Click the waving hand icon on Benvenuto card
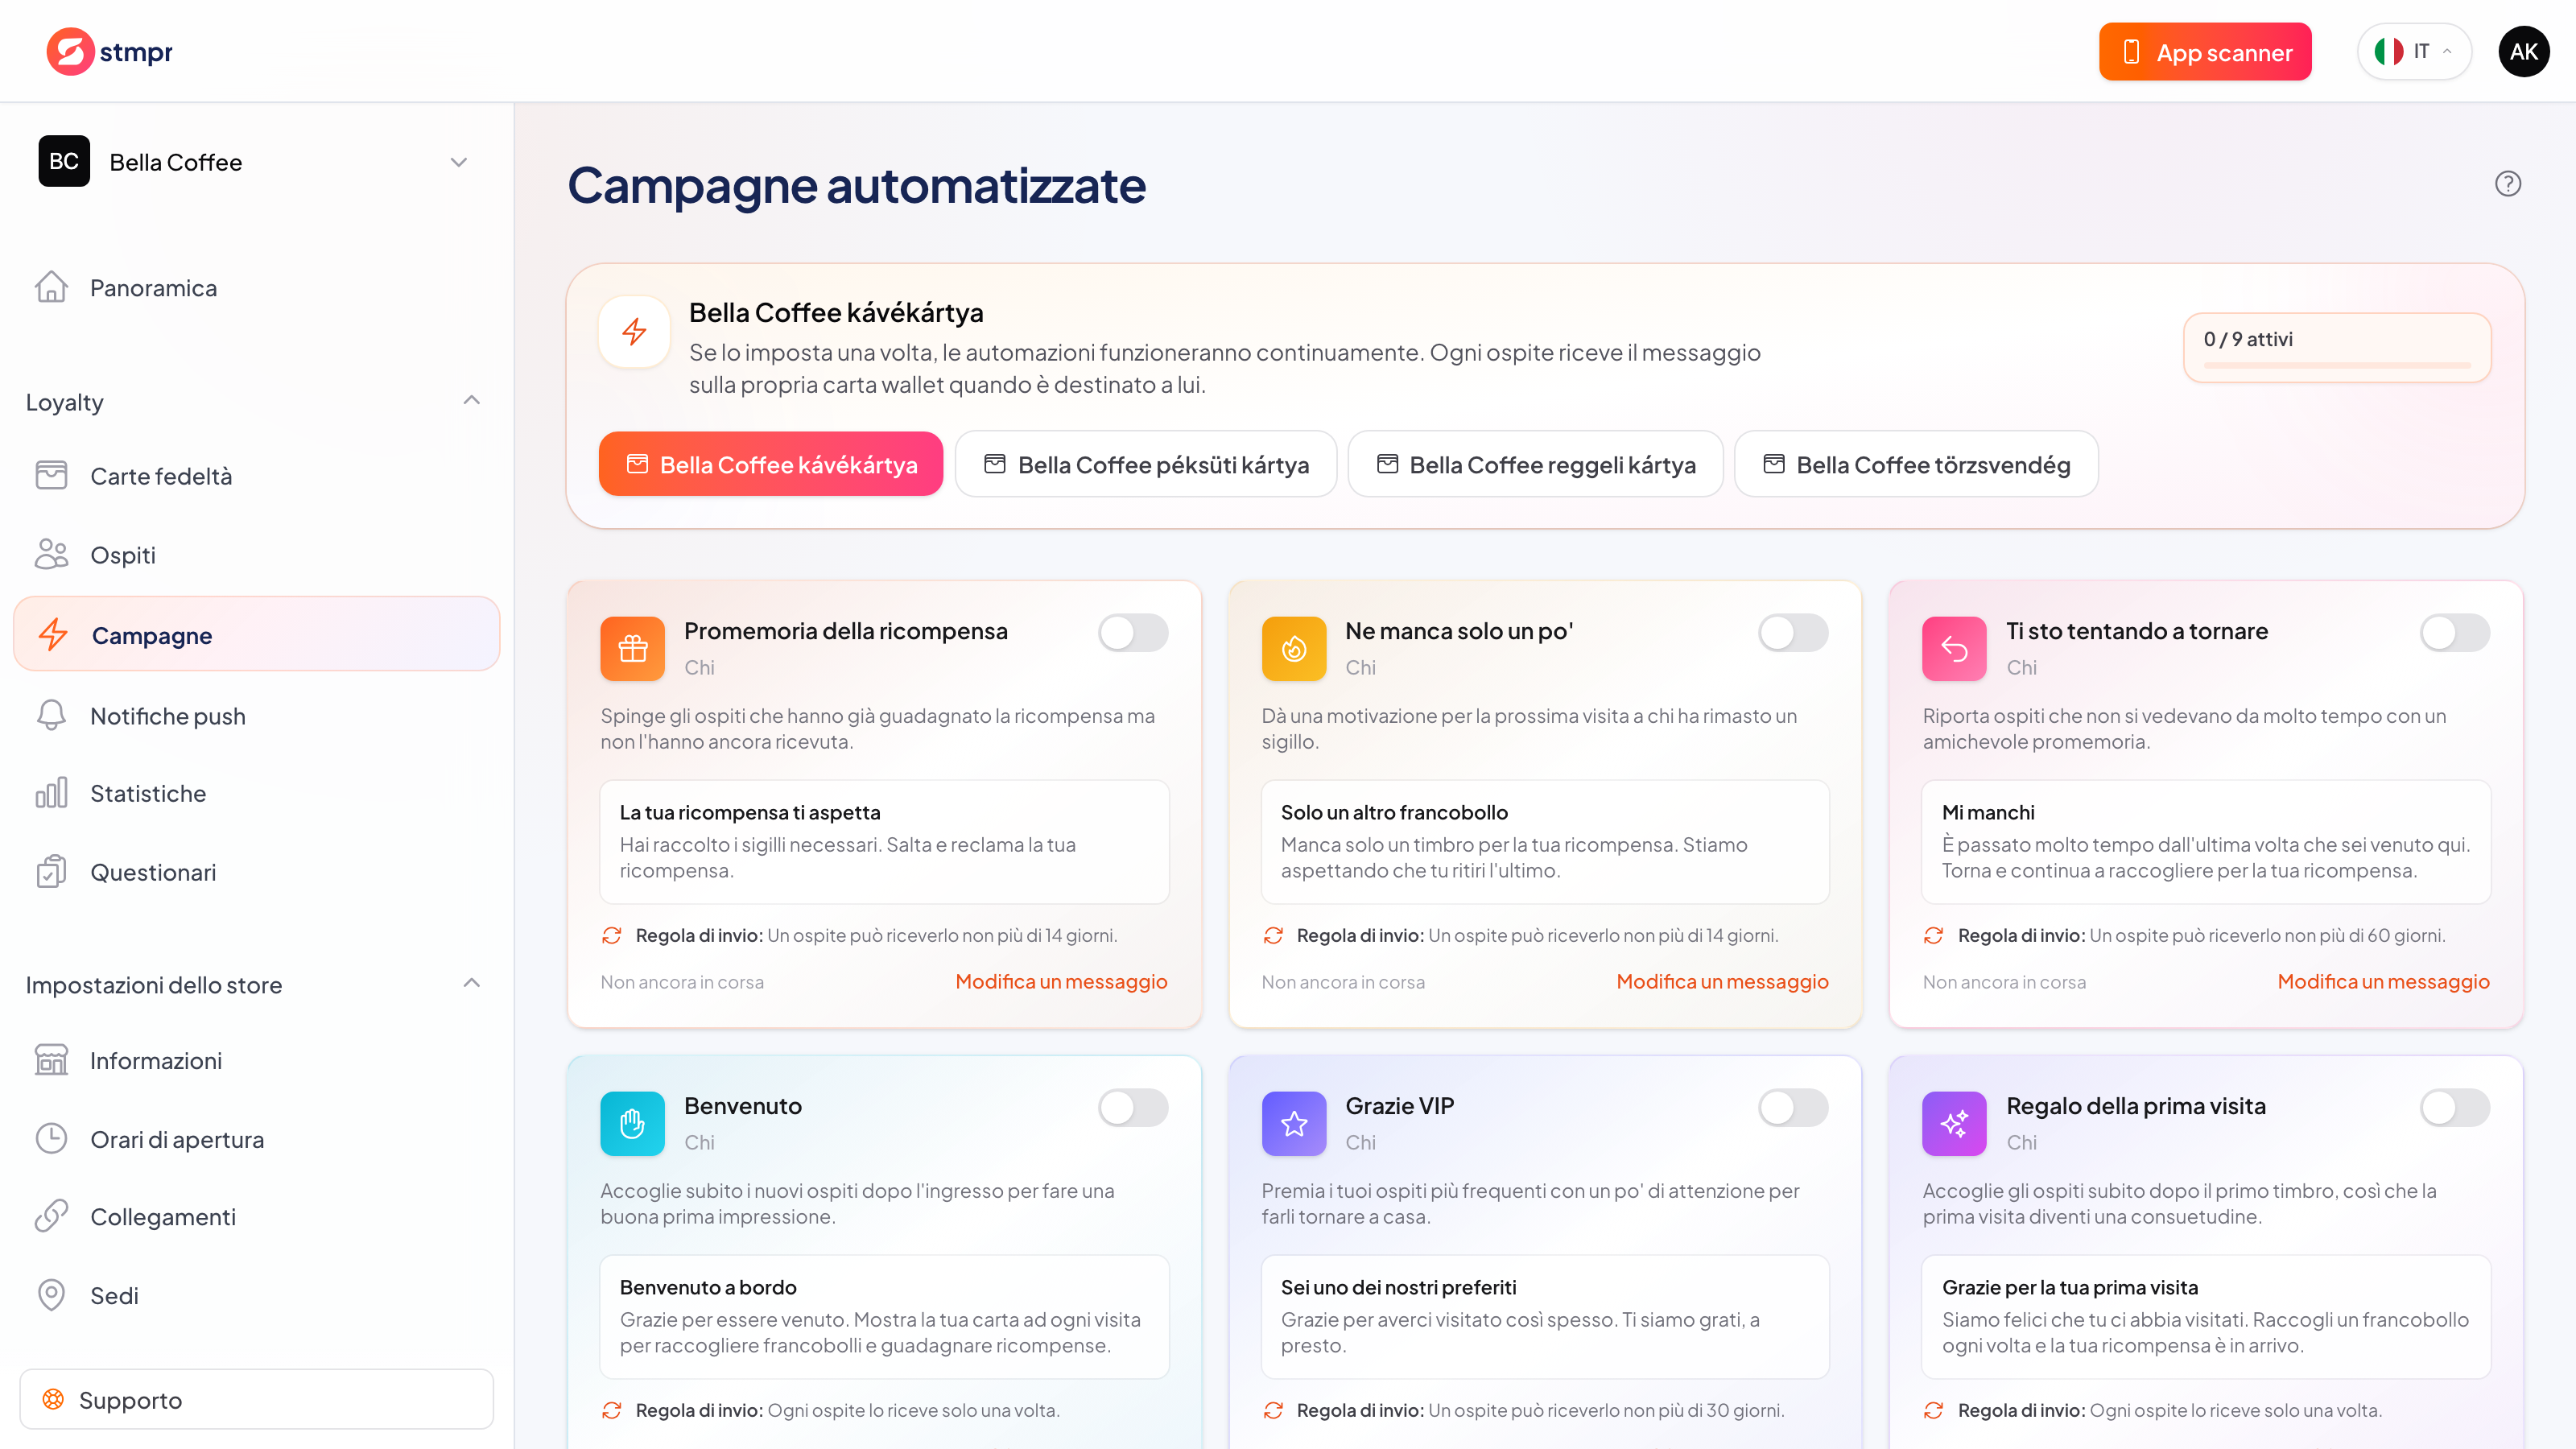The width and height of the screenshot is (2576, 1449). [632, 1123]
